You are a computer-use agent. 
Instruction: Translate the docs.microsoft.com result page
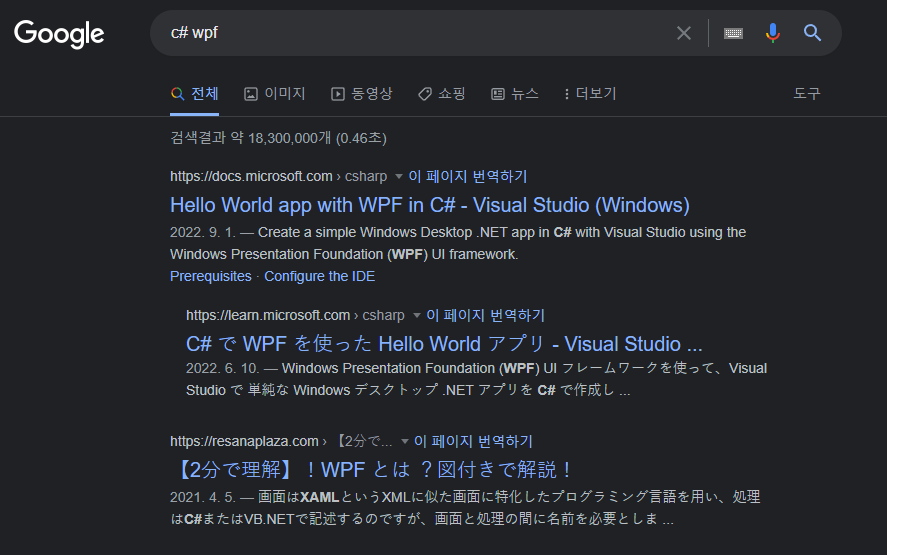(x=468, y=176)
